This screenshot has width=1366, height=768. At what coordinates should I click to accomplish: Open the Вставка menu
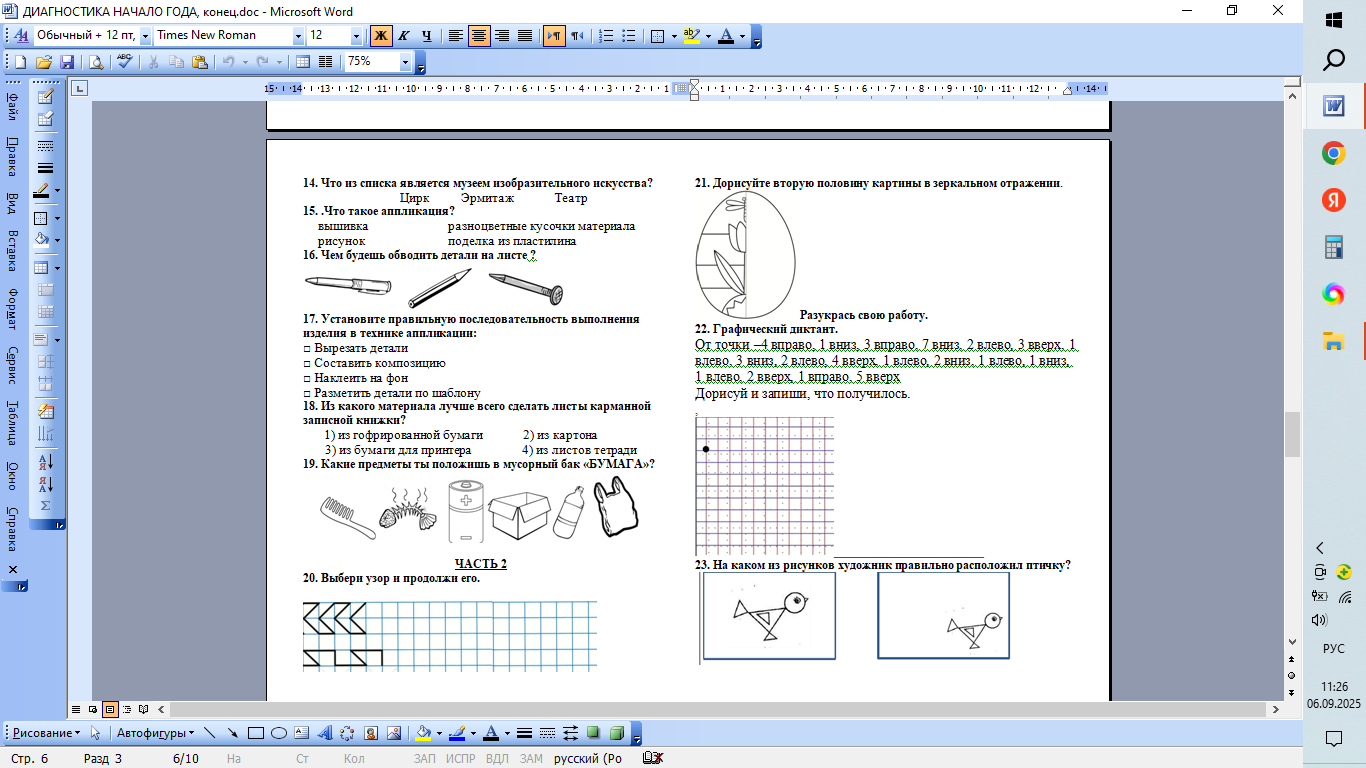tap(12, 251)
